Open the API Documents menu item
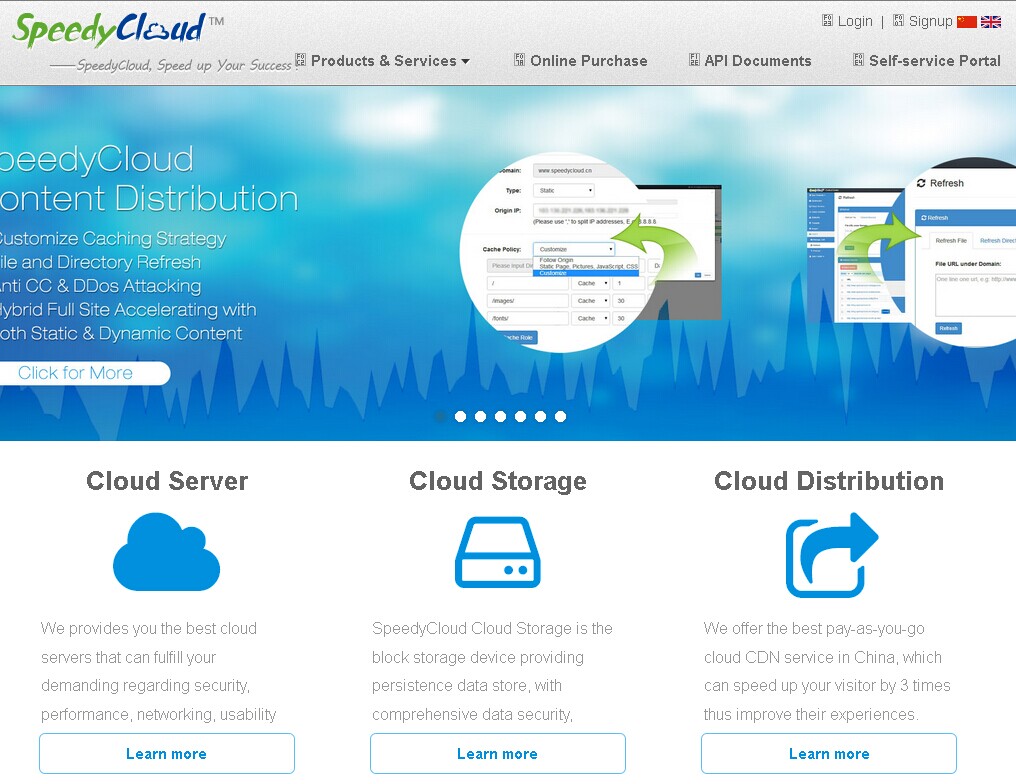 (x=757, y=61)
